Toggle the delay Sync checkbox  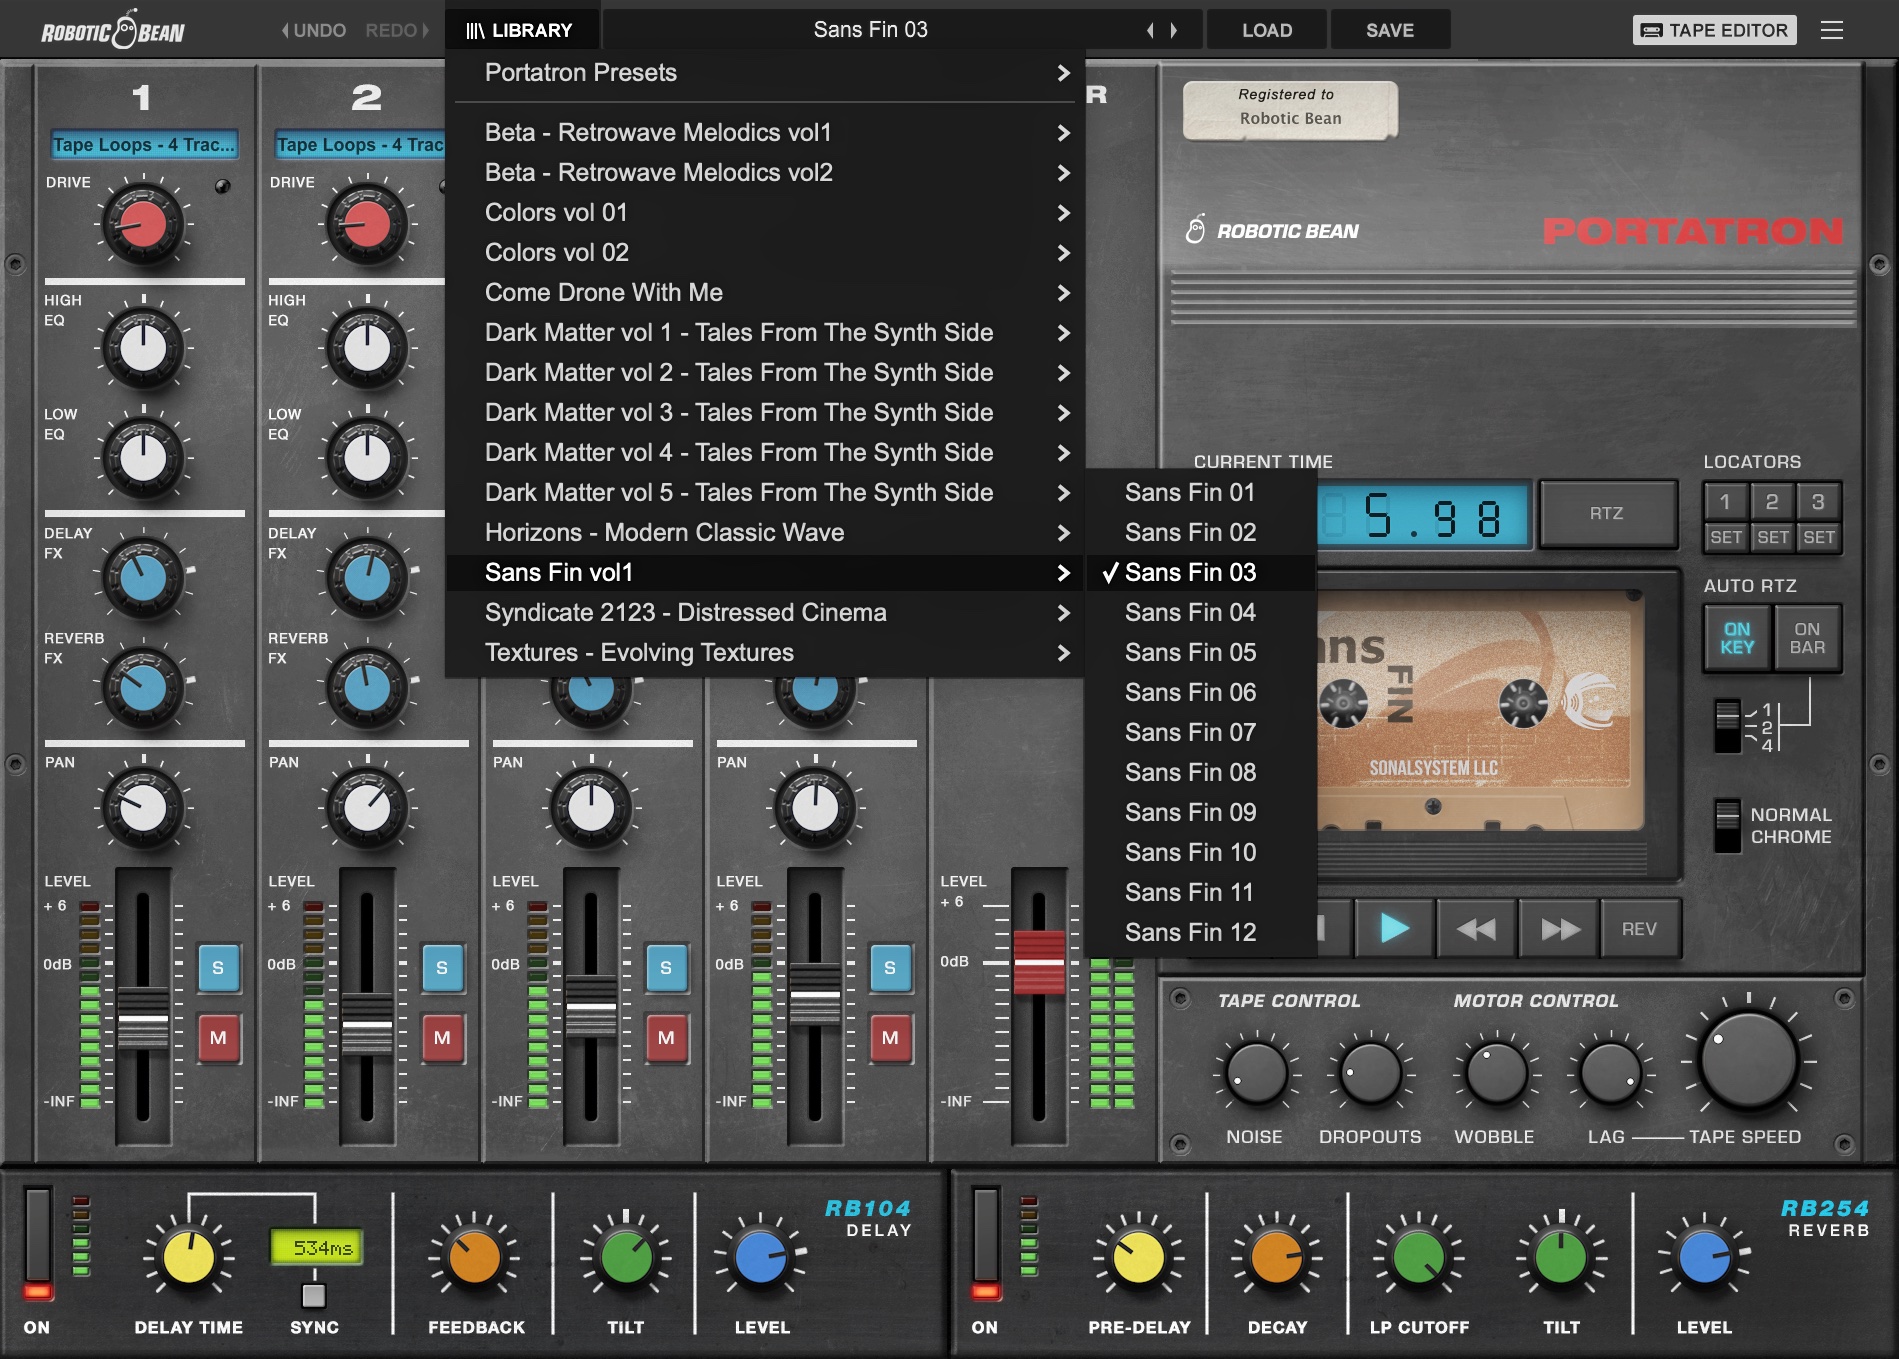(314, 1296)
